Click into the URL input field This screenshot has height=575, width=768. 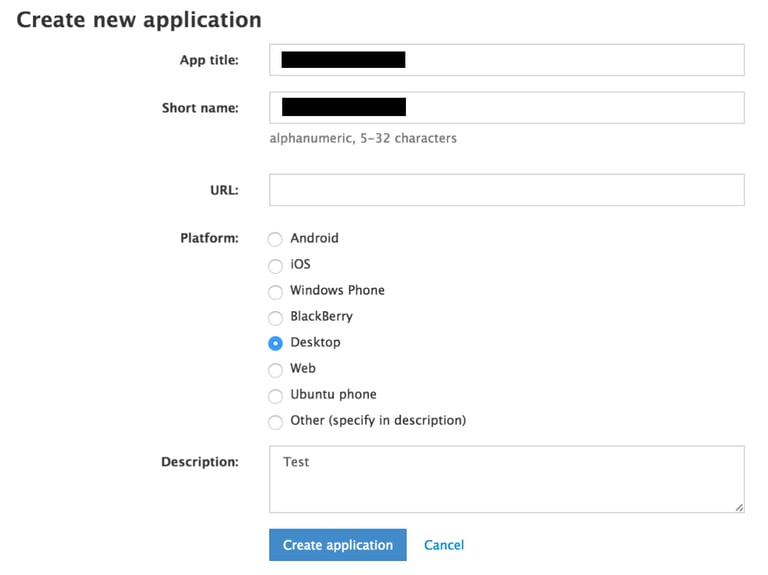[506, 190]
